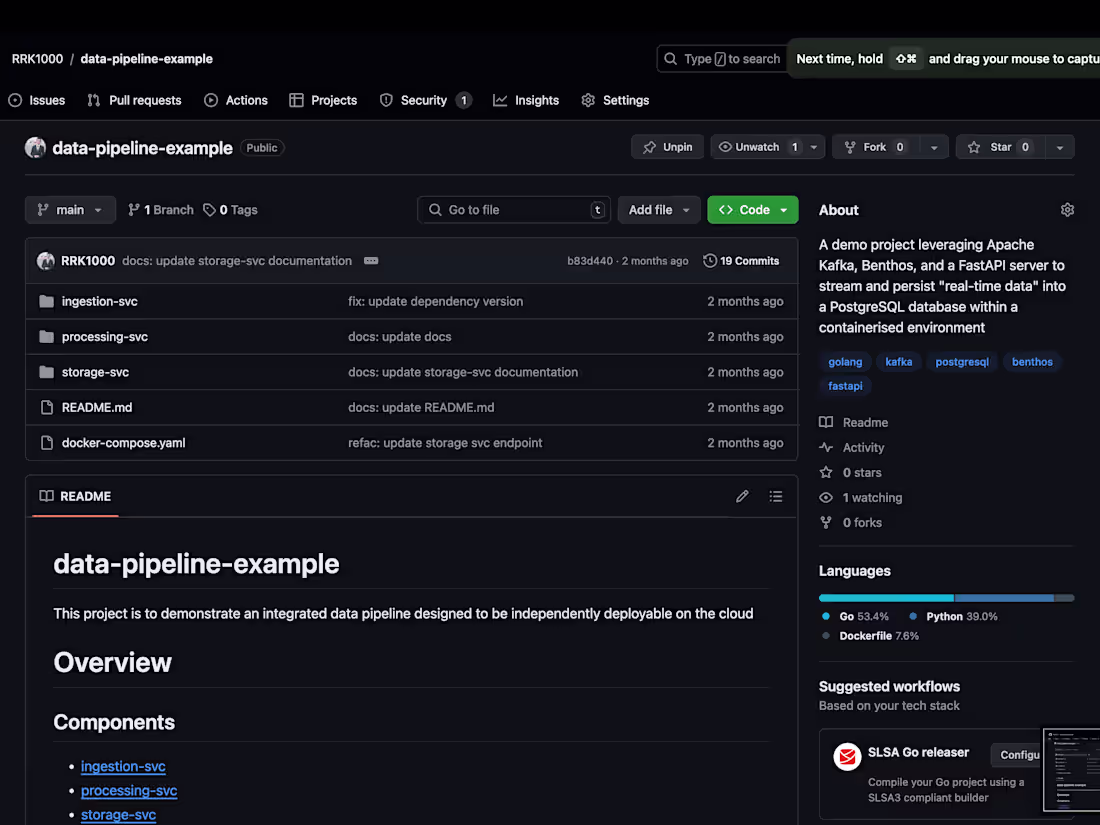This screenshot has height=825, width=1100.
Task: Click the SLSA Go releaser workflow logo
Action: tap(847, 757)
